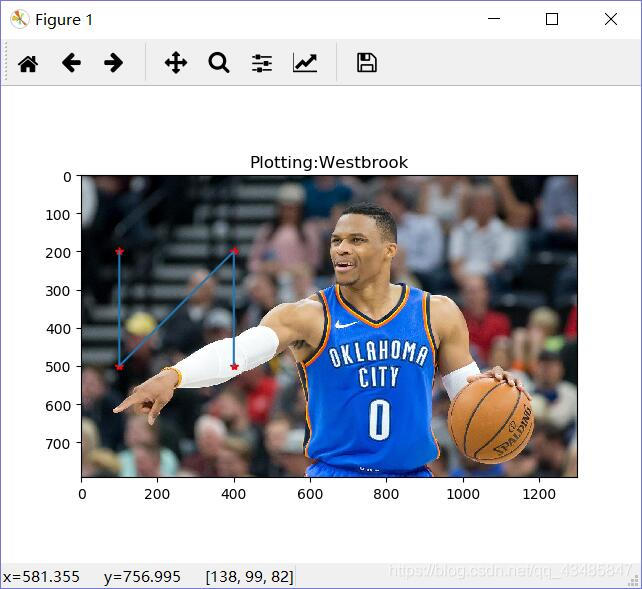Viewport: 642px width, 589px height.
Task: Click the plot title Plotting:Westbrook
Action: pos(329,162)
